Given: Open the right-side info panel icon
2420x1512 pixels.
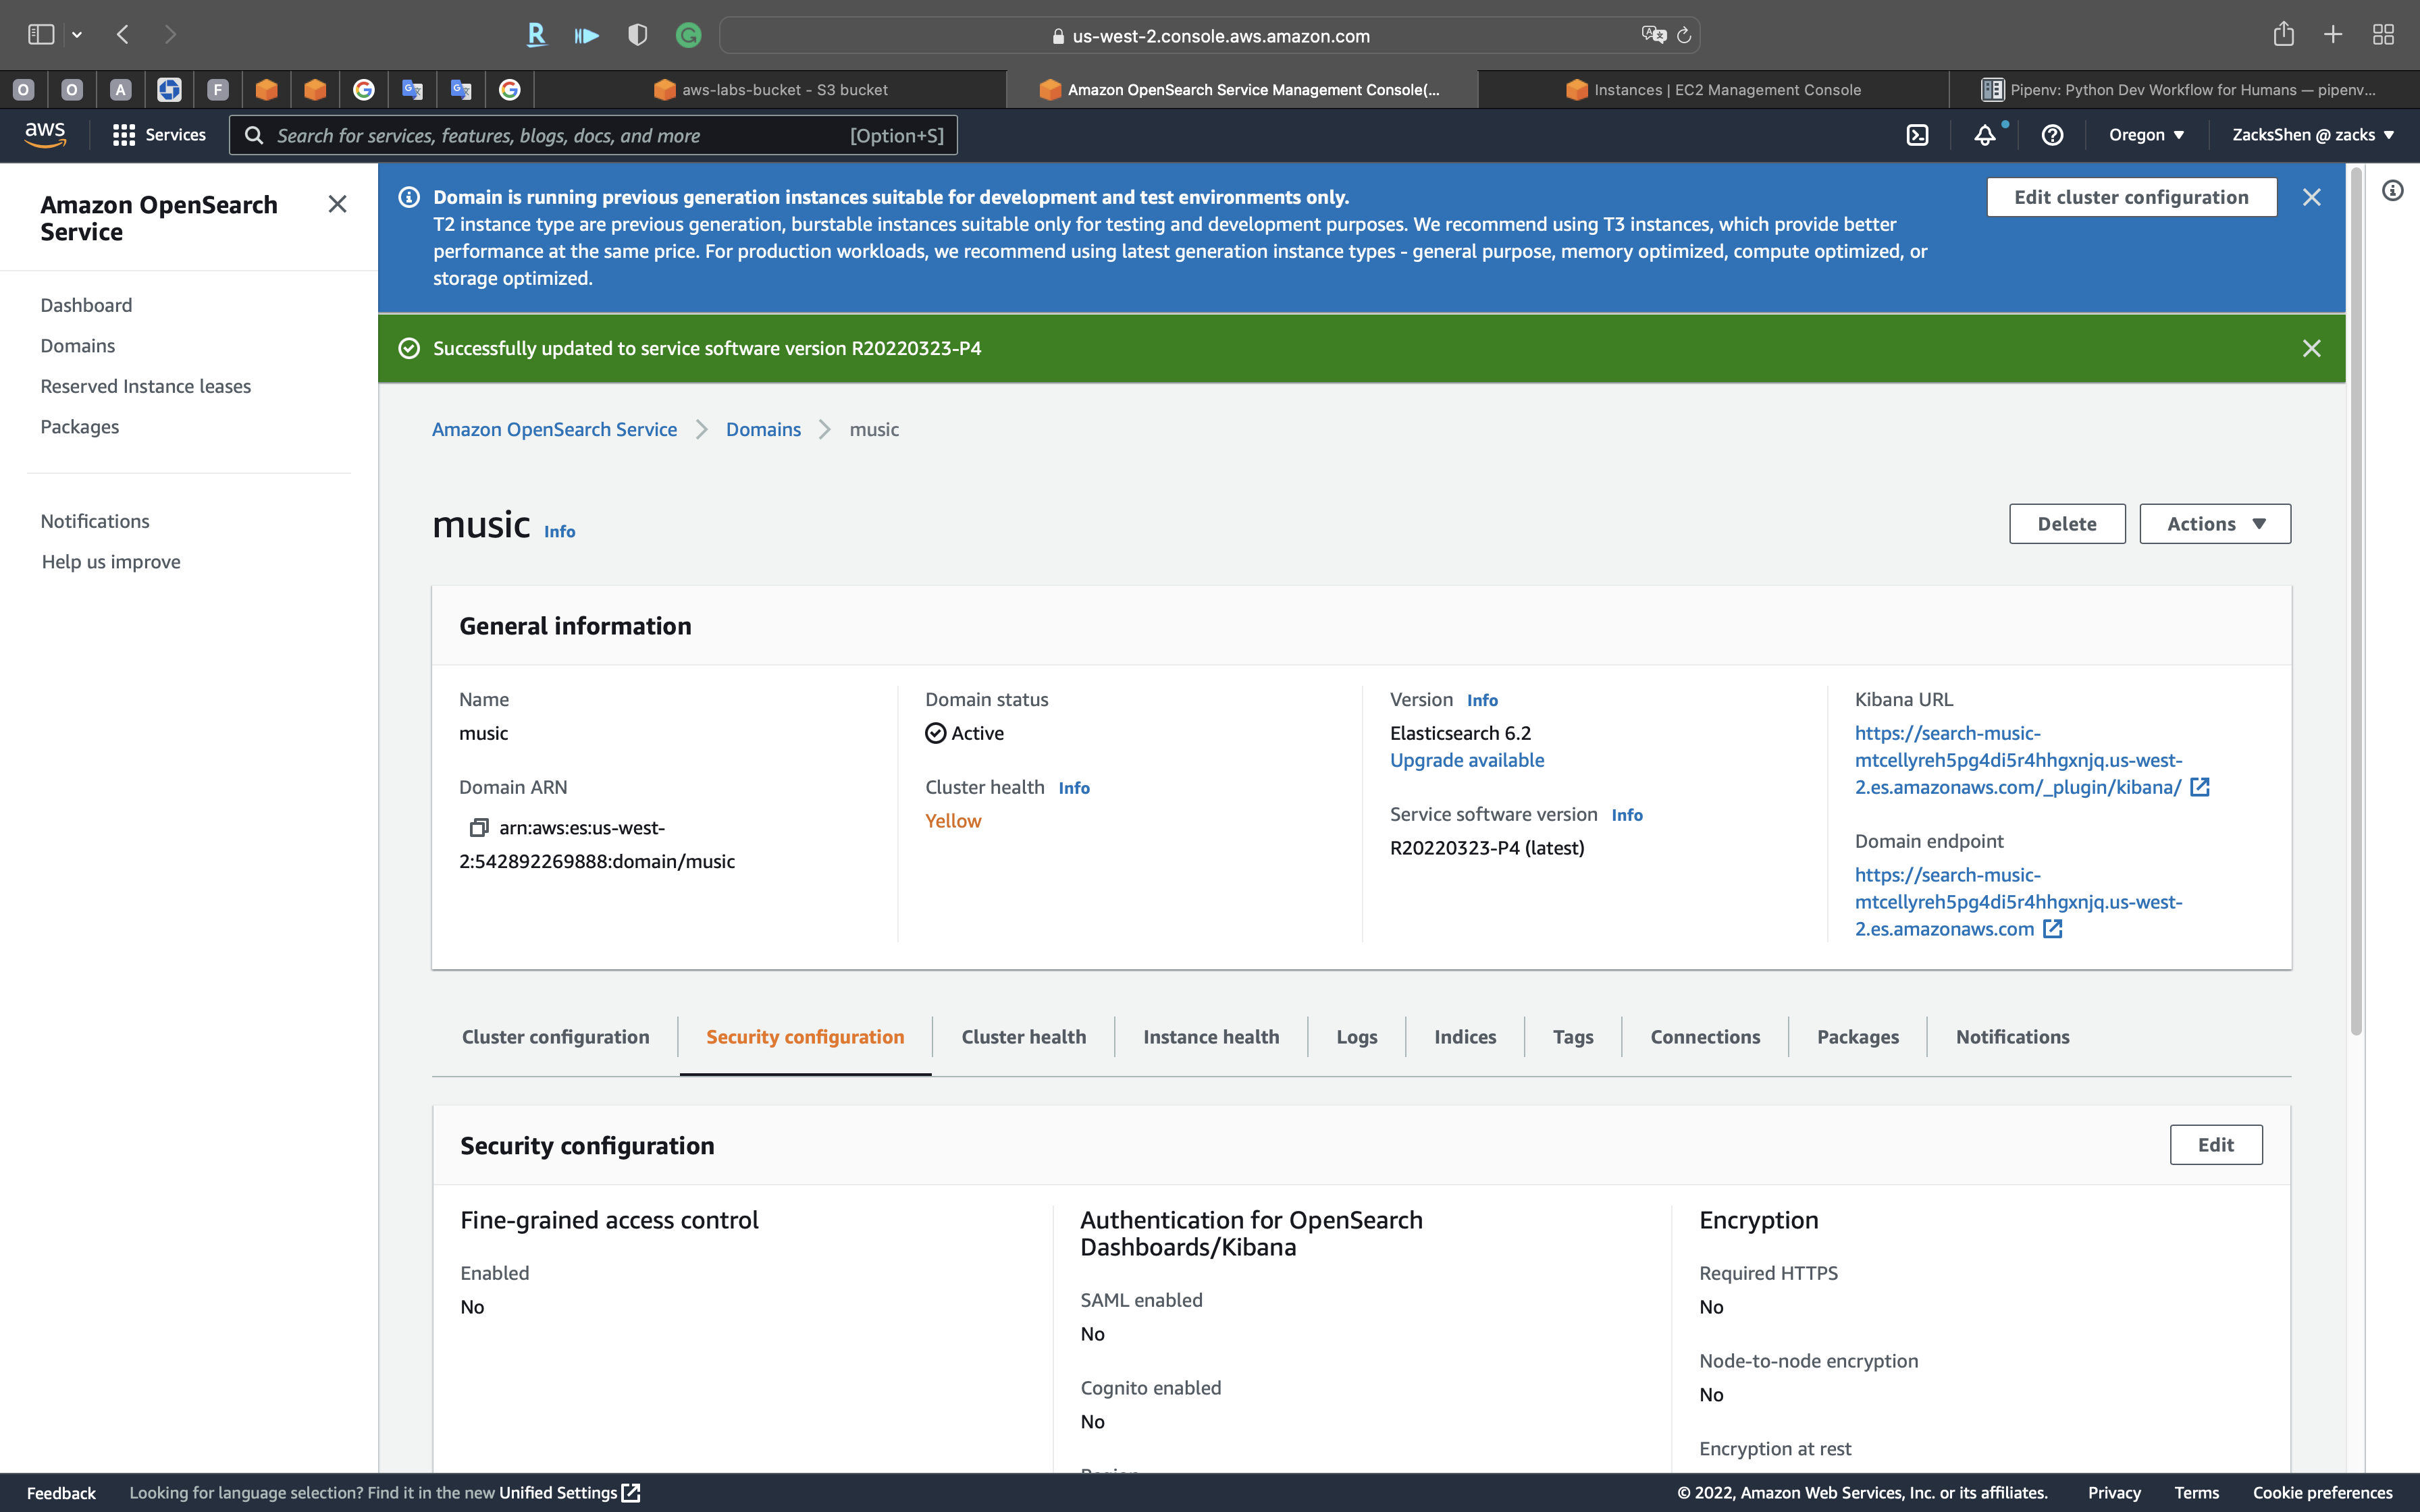Looking at the screenshot, I should click(2392, 191).
